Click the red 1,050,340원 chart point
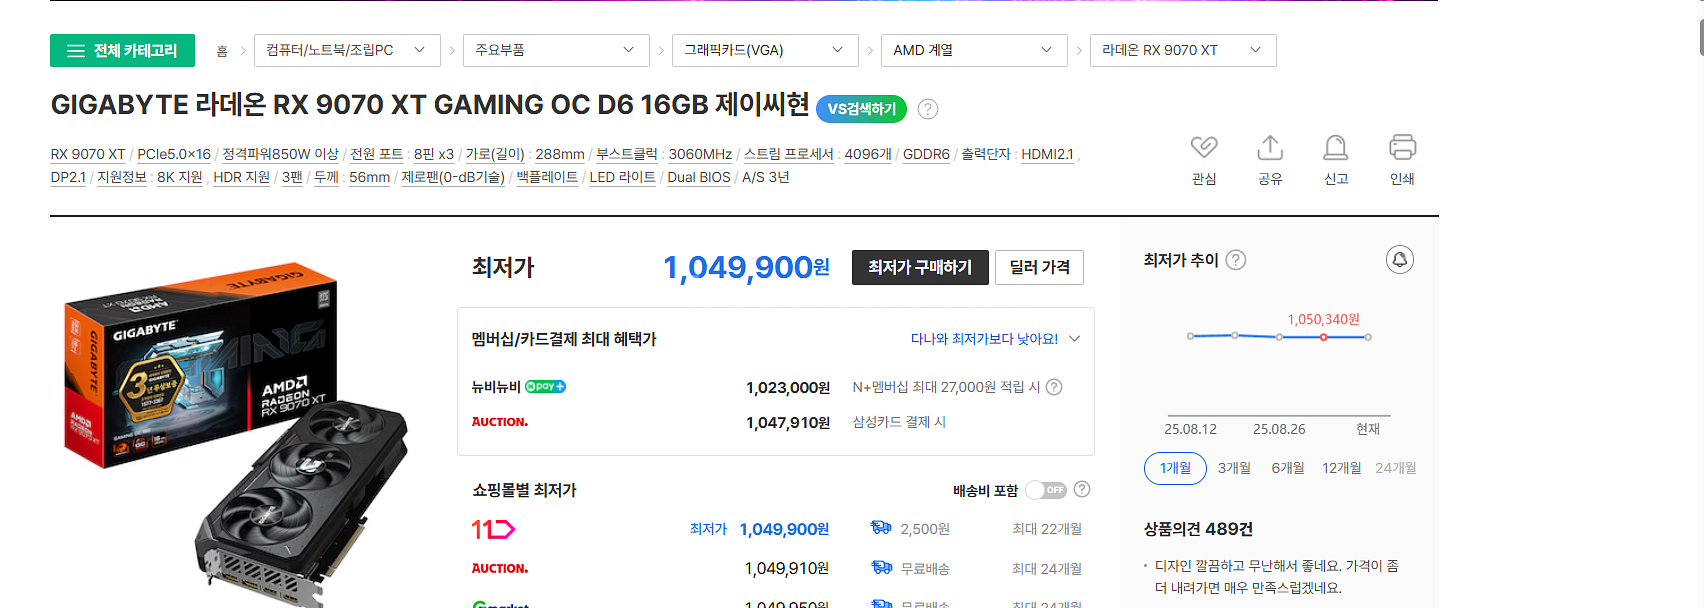The height and width of the screenshot is (608, 1704). [x=1323, y=337]
